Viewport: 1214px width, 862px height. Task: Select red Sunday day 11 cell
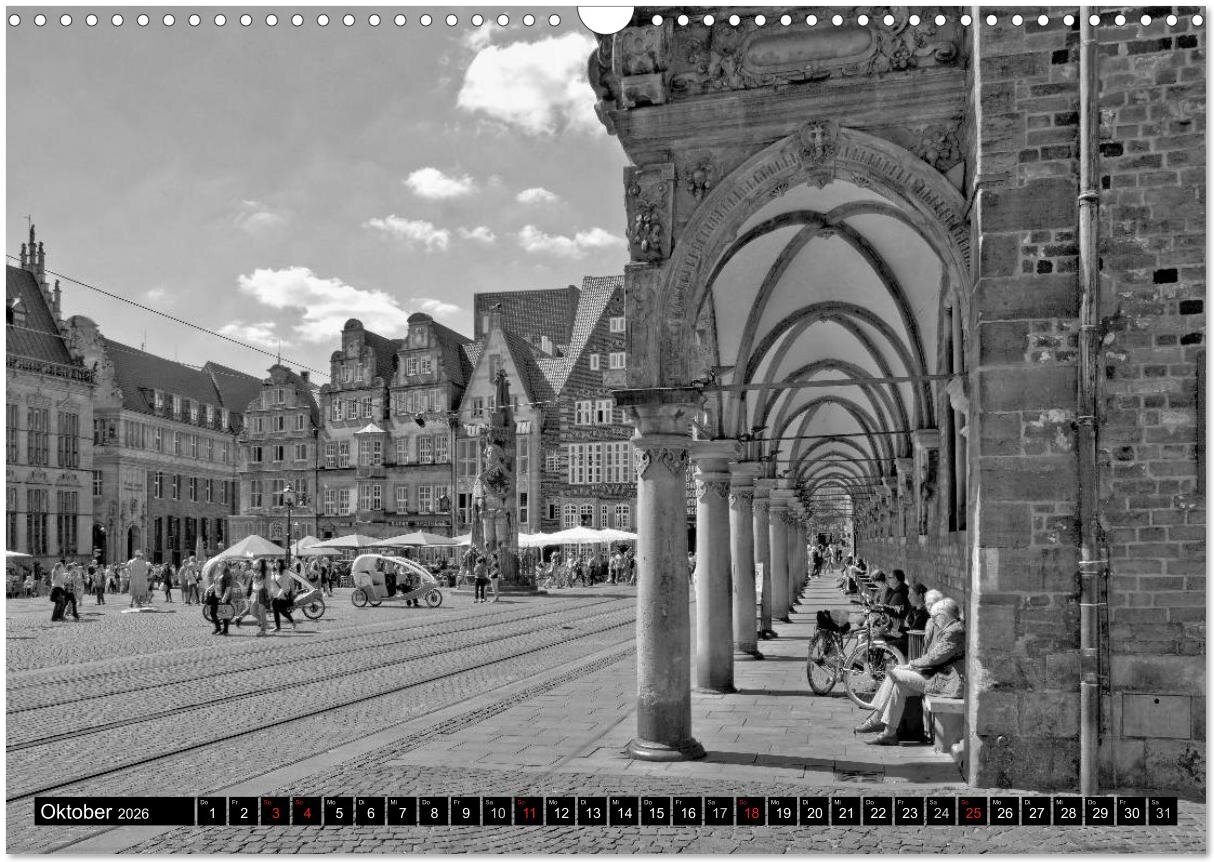[528, 811]
